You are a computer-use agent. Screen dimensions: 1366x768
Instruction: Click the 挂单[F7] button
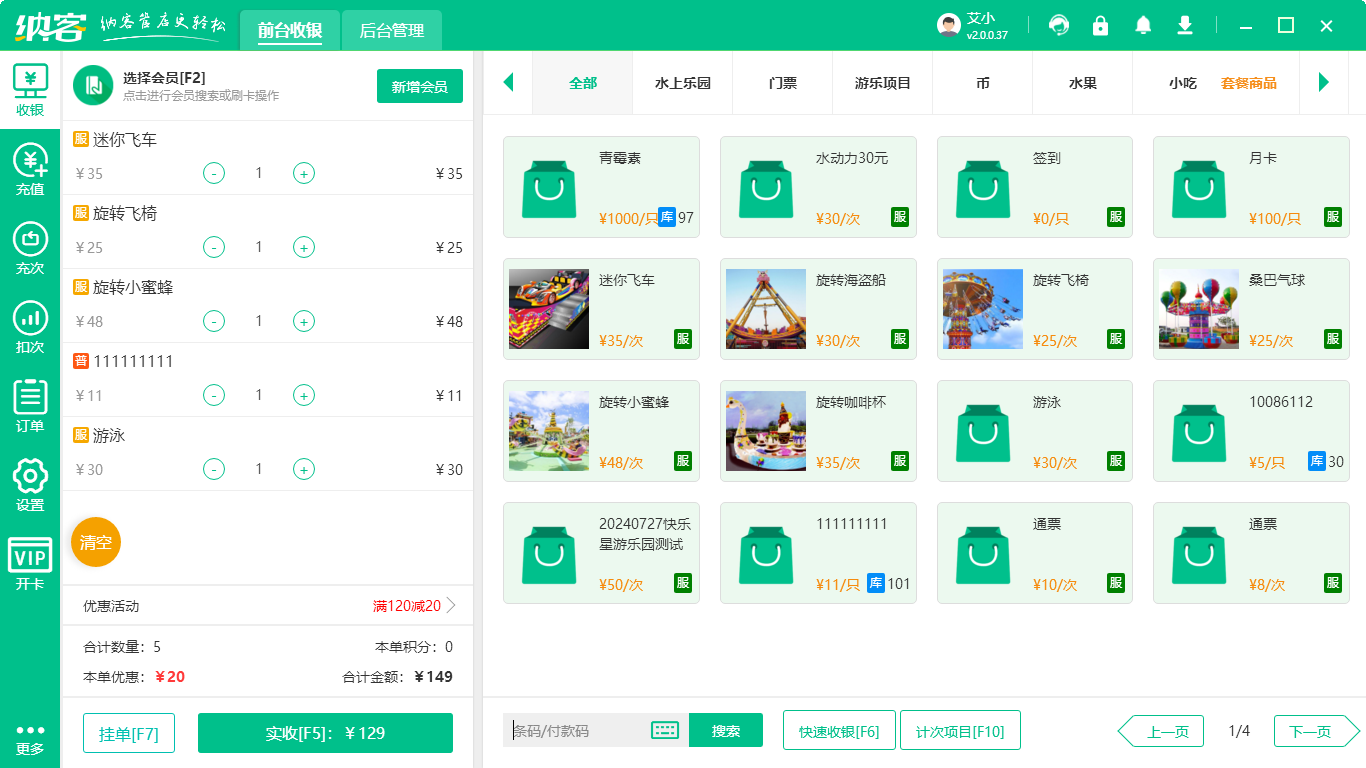pos(128,732)
